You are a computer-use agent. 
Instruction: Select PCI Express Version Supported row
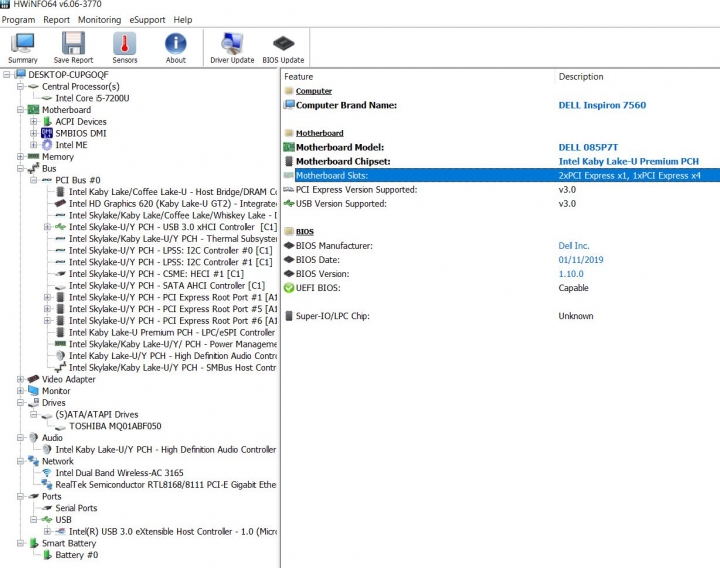point(501,190)
